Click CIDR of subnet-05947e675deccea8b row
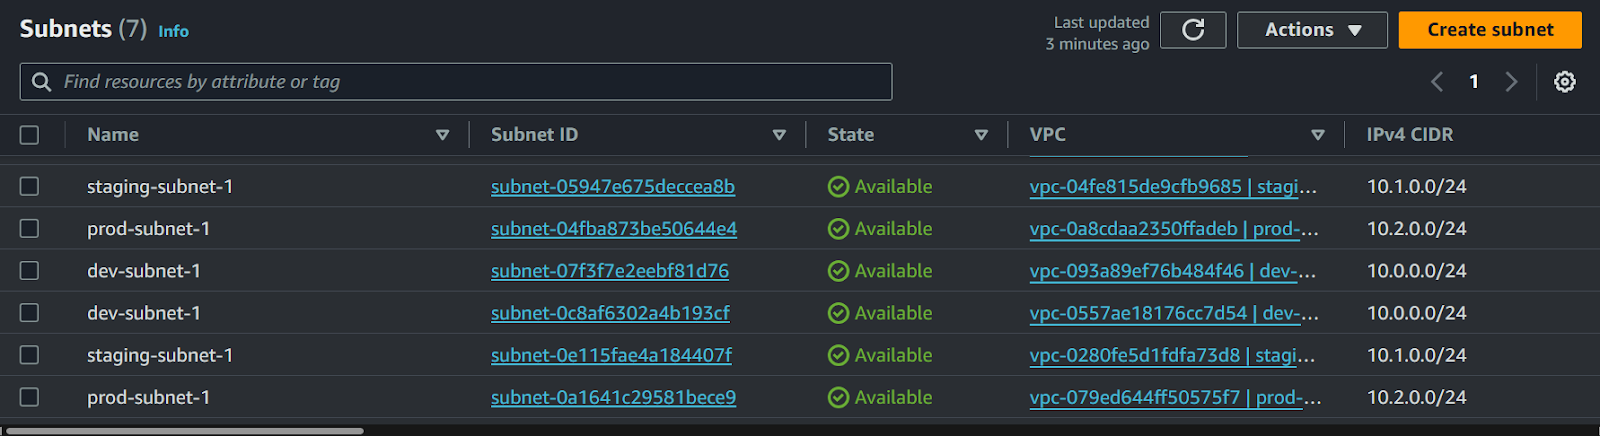The height and width of the screenshot is (436, 1600). tap(1417, 187)
